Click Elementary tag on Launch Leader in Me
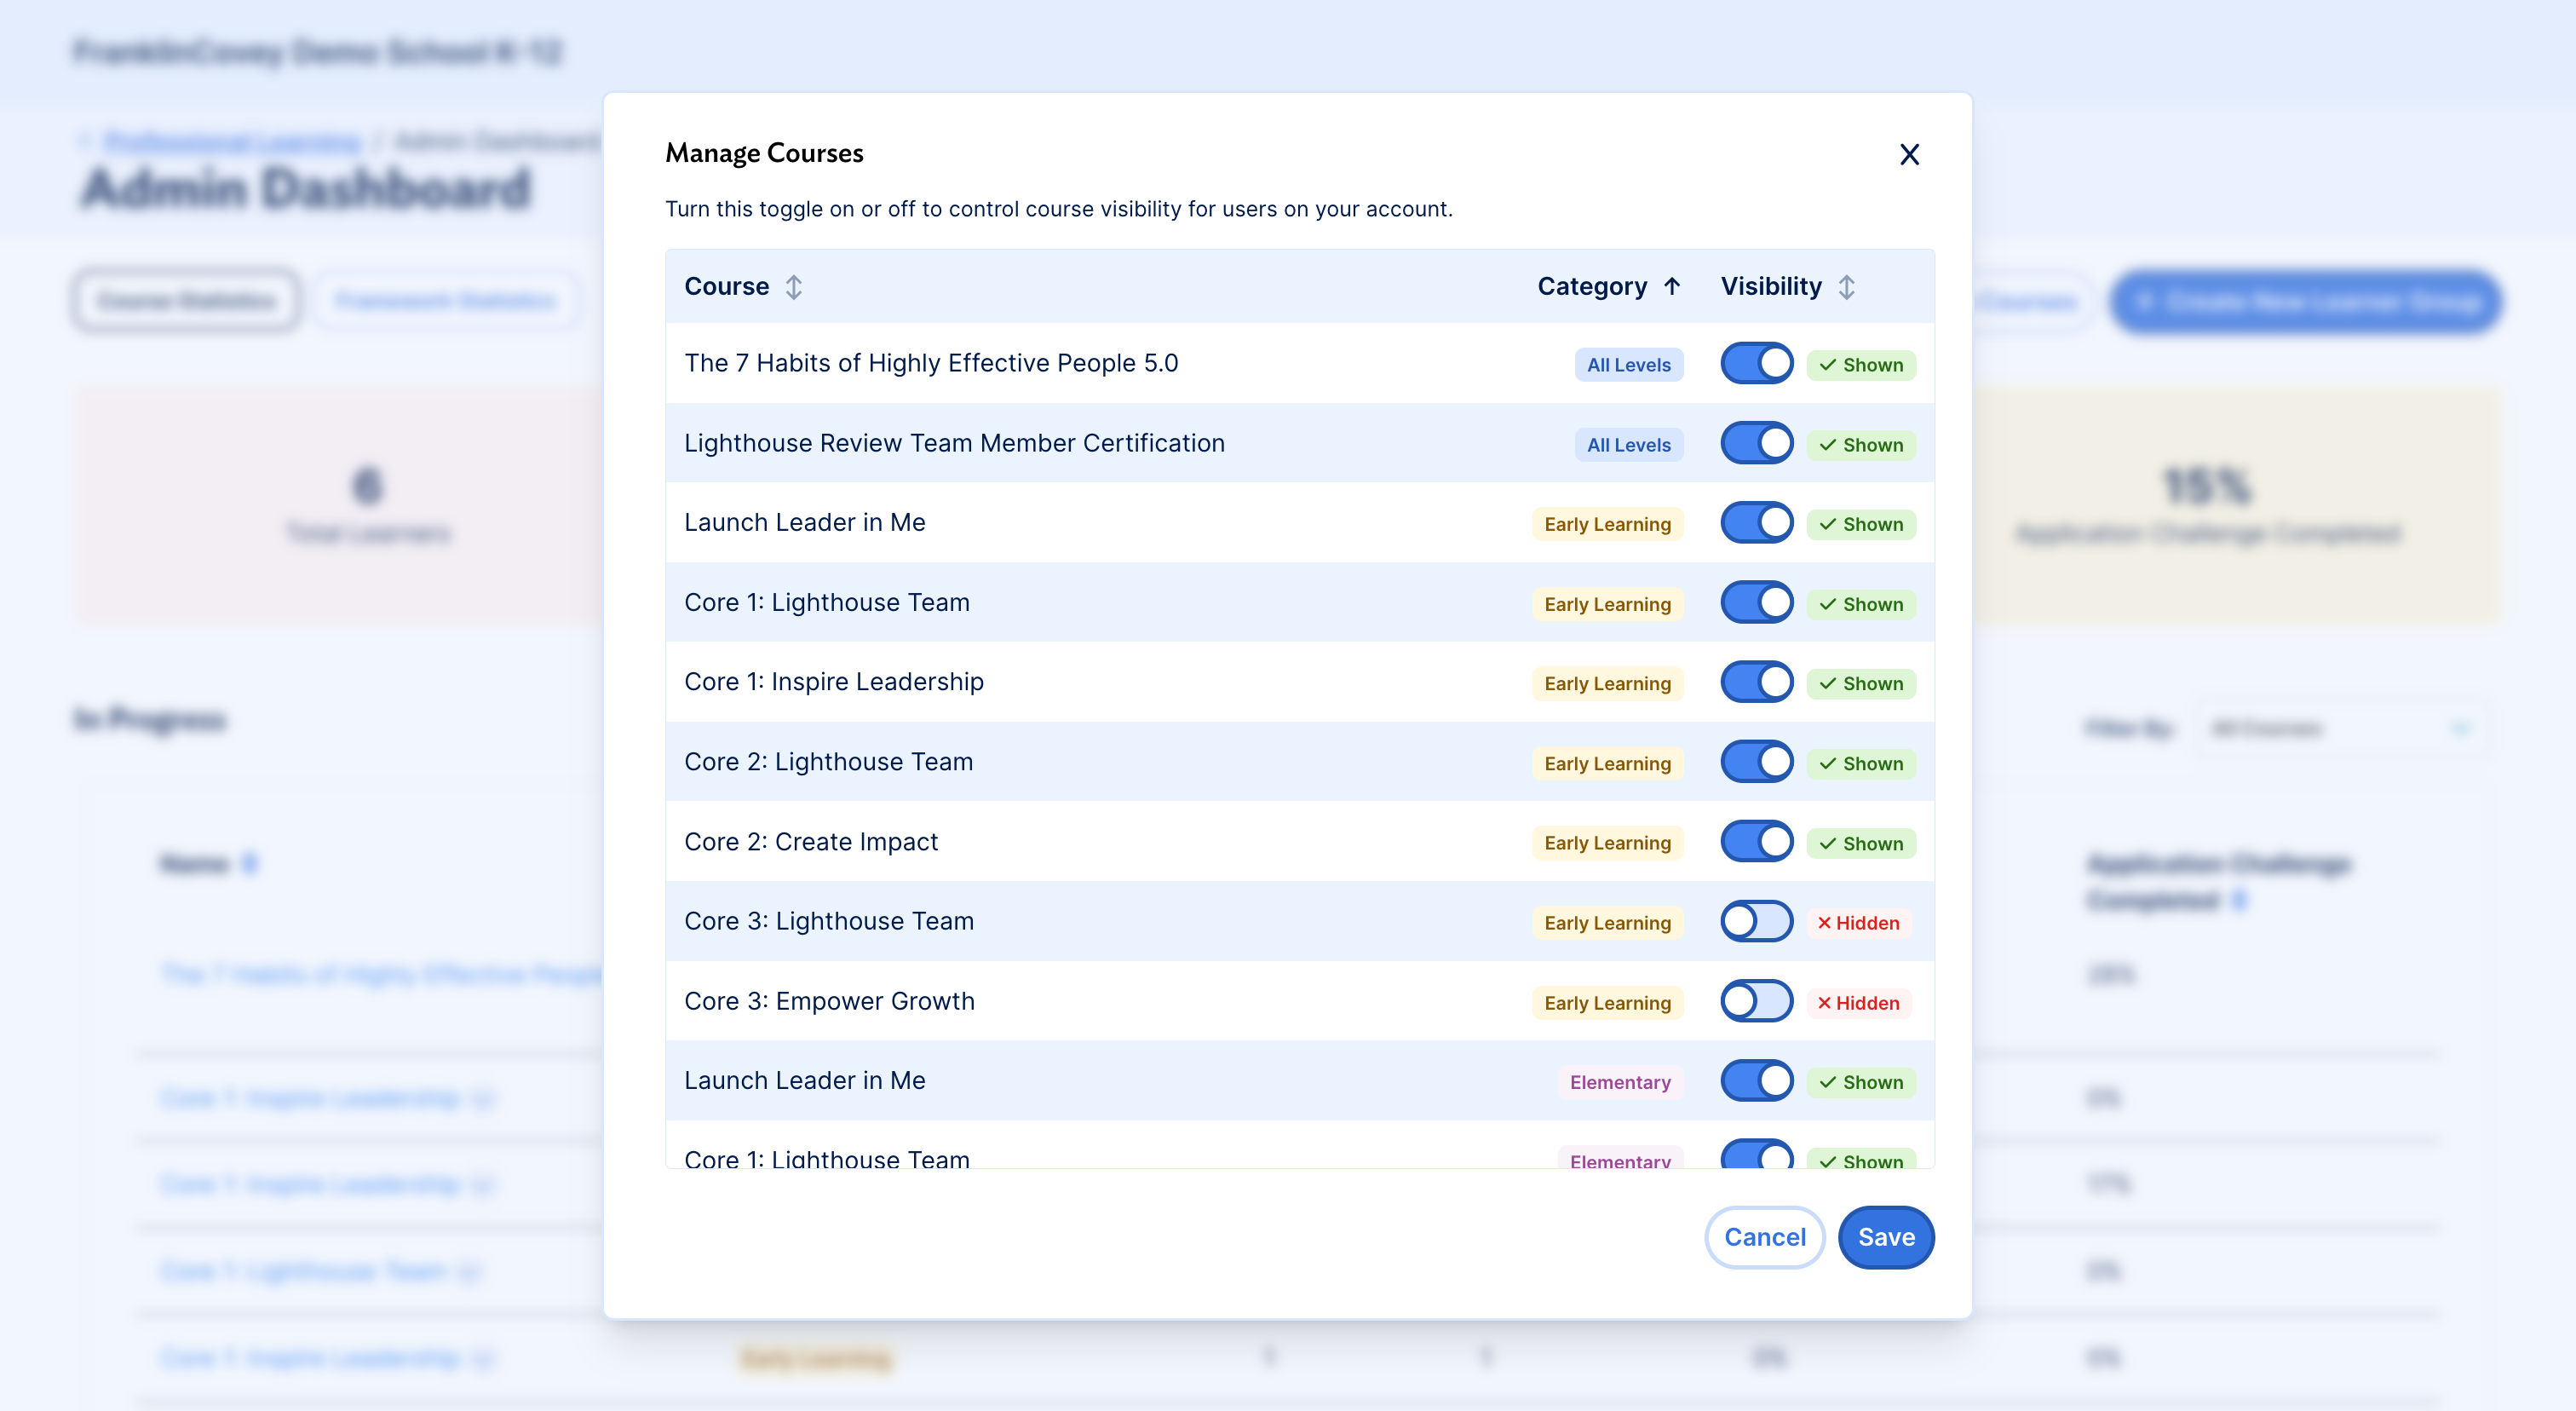The width and height of the screenshot is (2576, 1411). pyautogui.click(x=1620, y=1082)
